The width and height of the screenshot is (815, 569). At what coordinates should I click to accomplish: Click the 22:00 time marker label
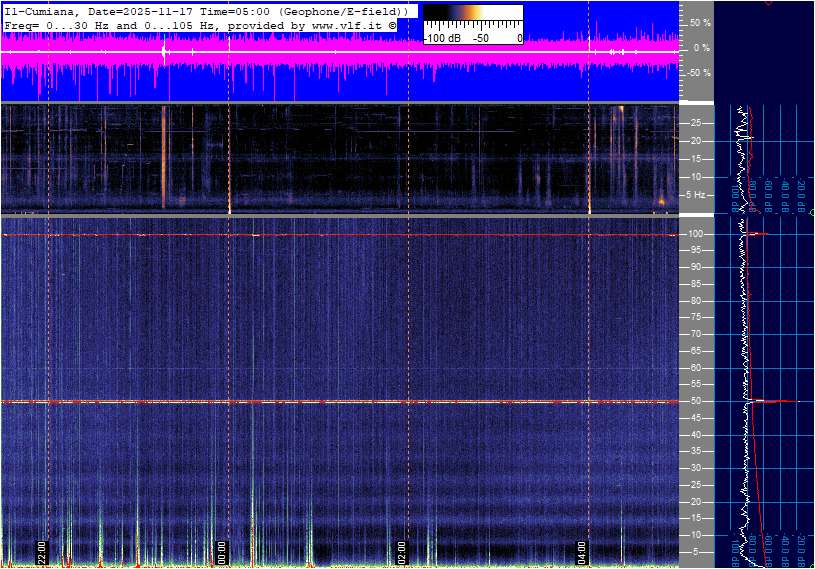pyautogui.click(x=42, y=553)
